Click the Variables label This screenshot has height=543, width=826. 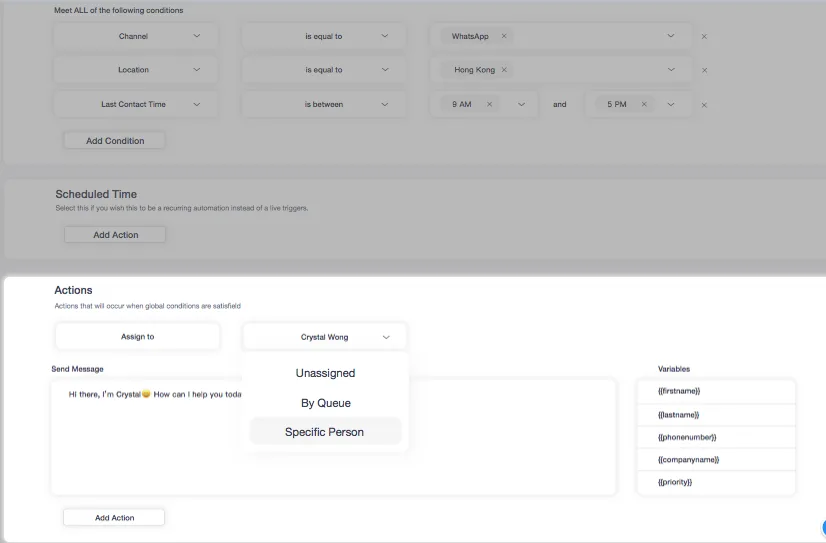(674, 369)
